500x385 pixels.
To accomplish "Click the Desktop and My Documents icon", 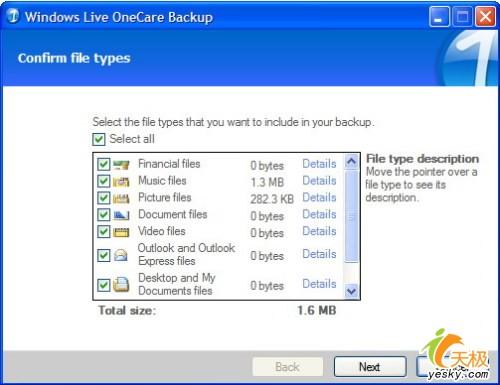I will (121, 285).
